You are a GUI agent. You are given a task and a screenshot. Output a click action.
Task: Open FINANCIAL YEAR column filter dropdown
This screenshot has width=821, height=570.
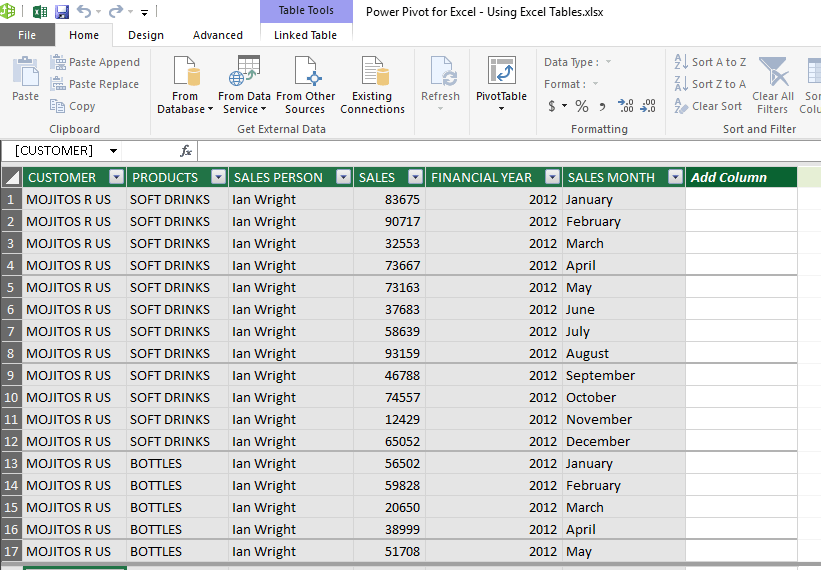tap(552, 177)
